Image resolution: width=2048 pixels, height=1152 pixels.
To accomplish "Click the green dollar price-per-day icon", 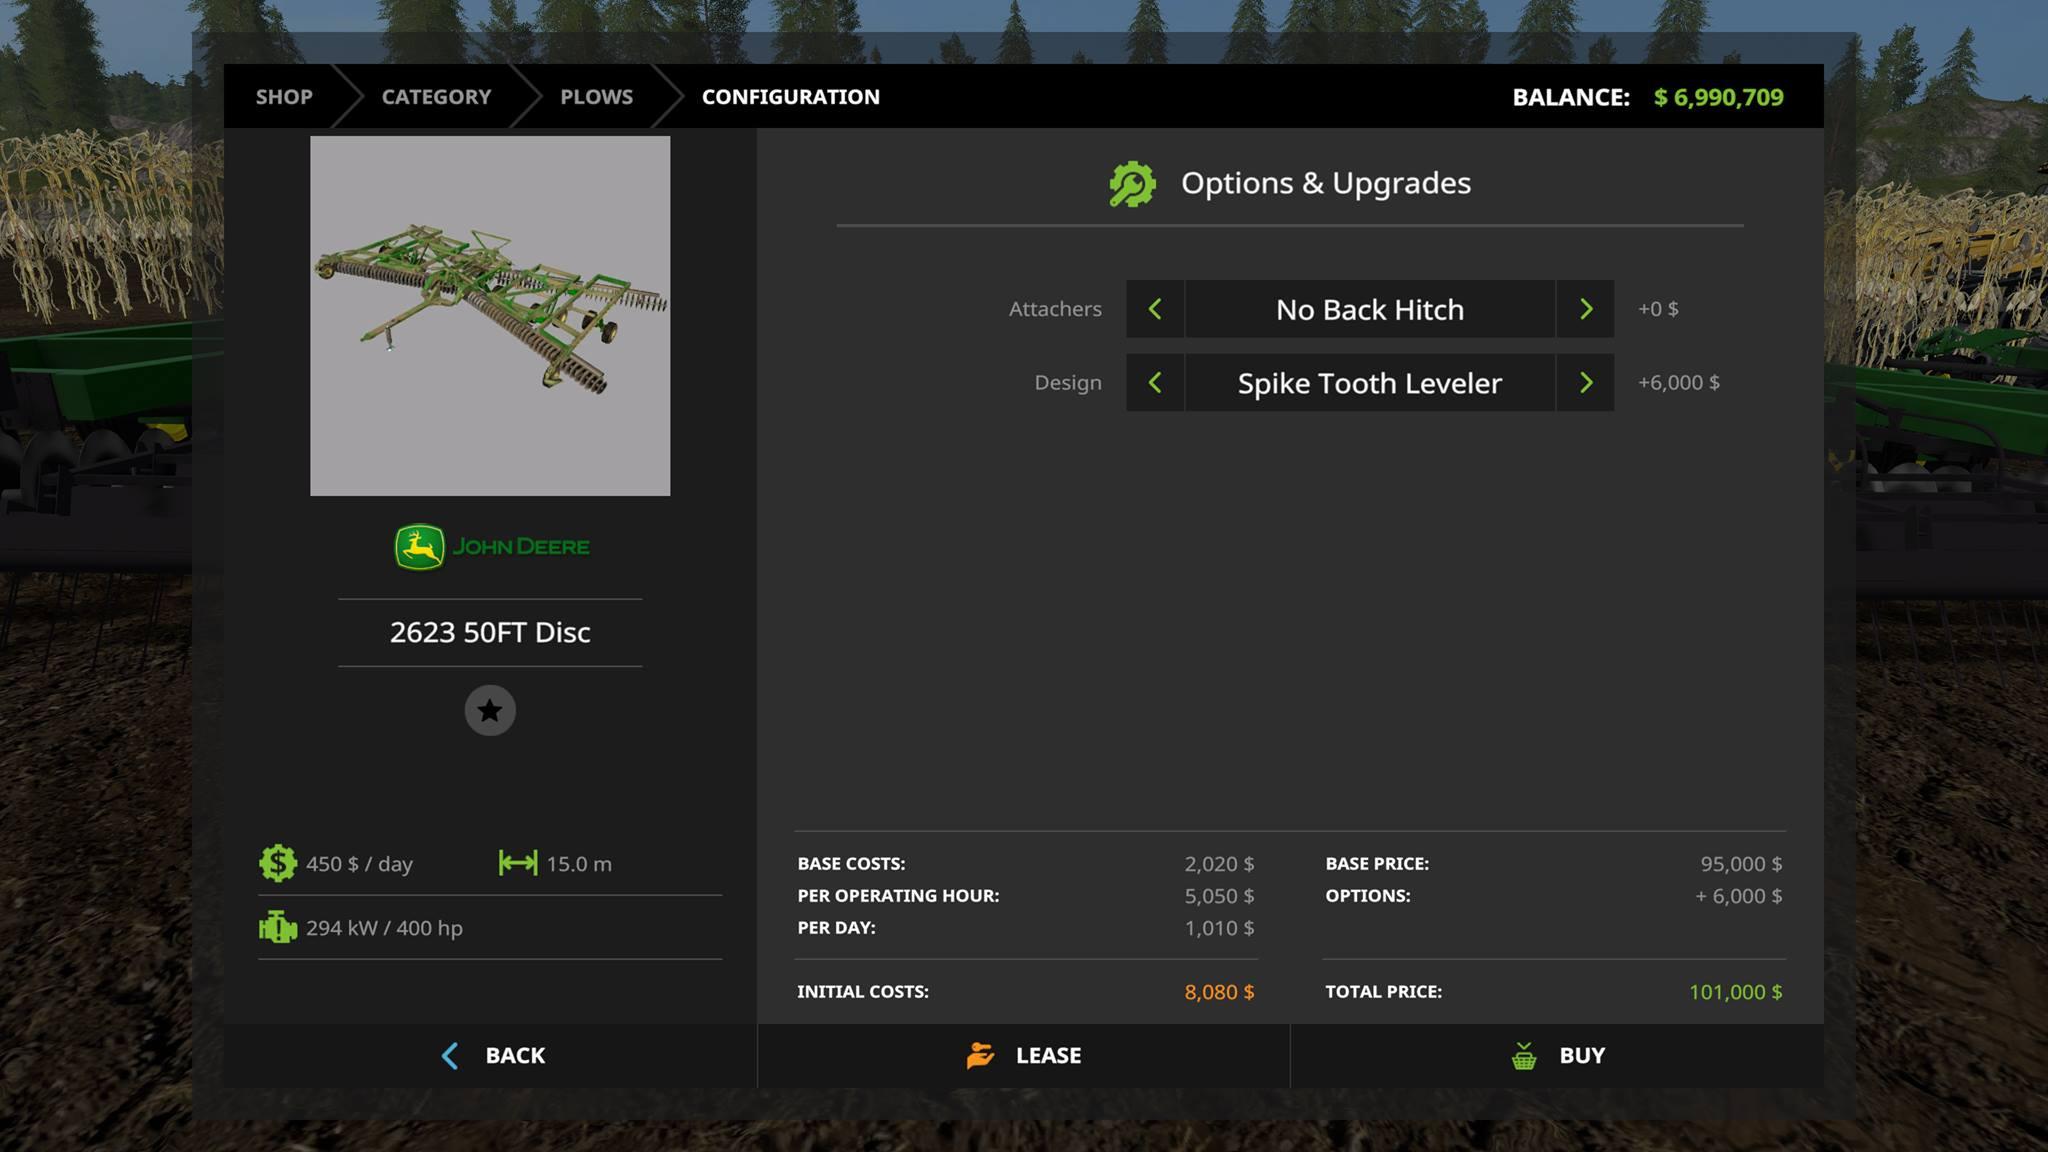I will [x=277, y=863].
